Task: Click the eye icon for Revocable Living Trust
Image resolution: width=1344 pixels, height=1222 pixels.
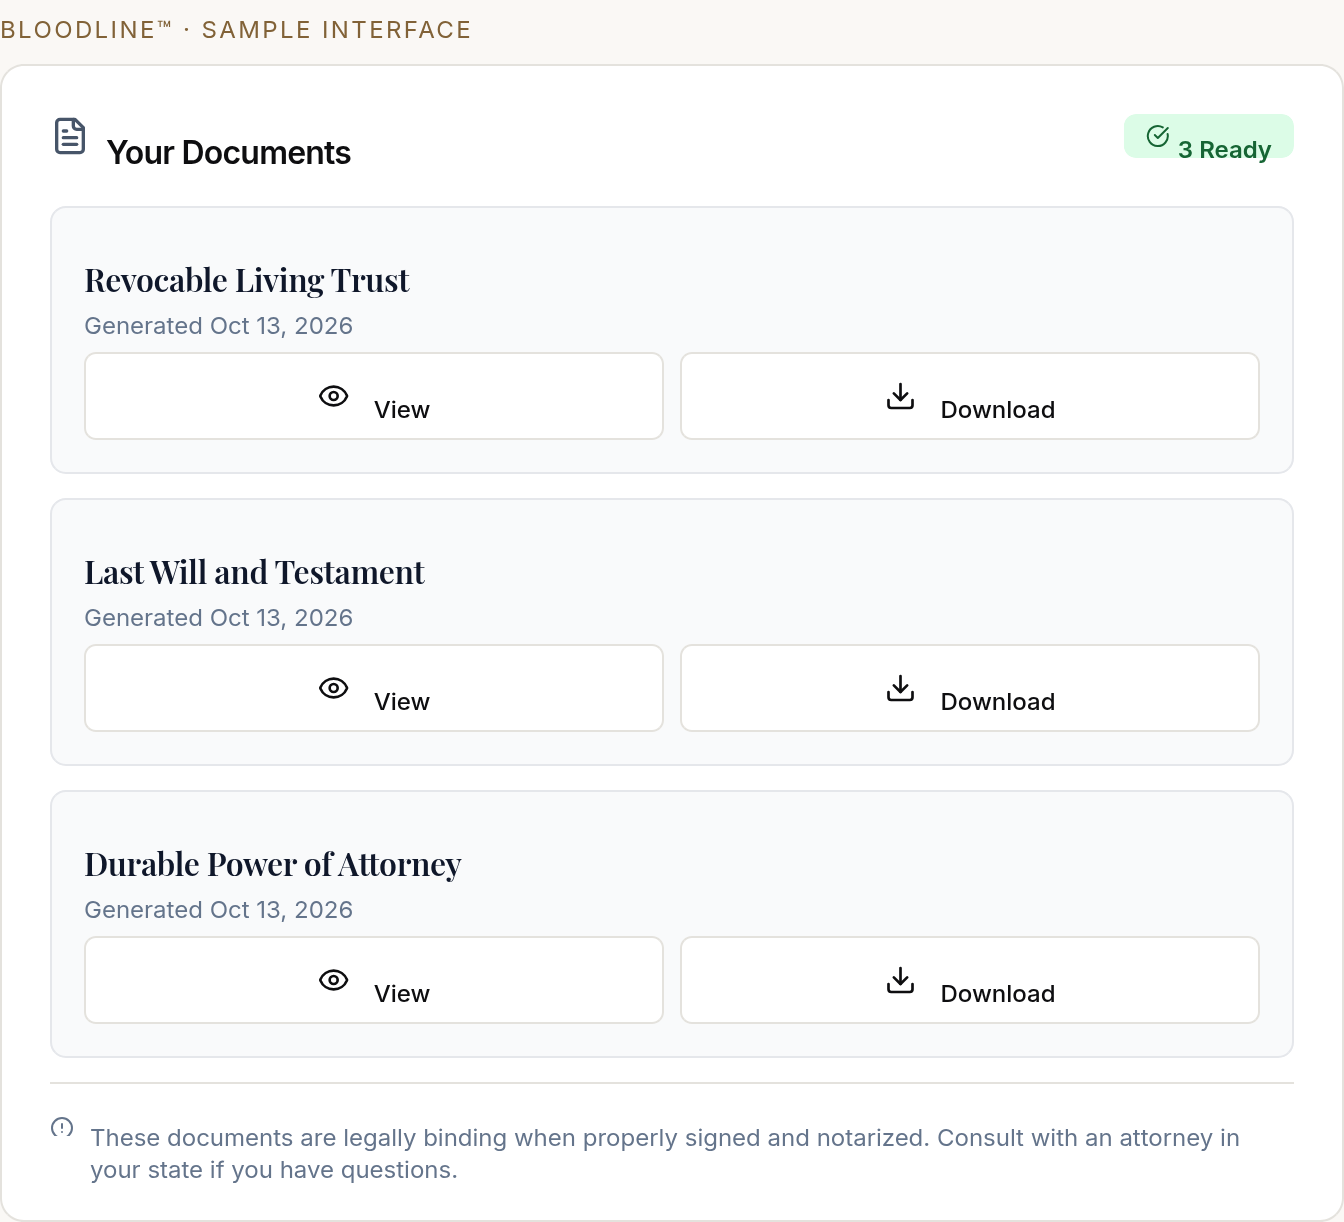Action: 334,396
